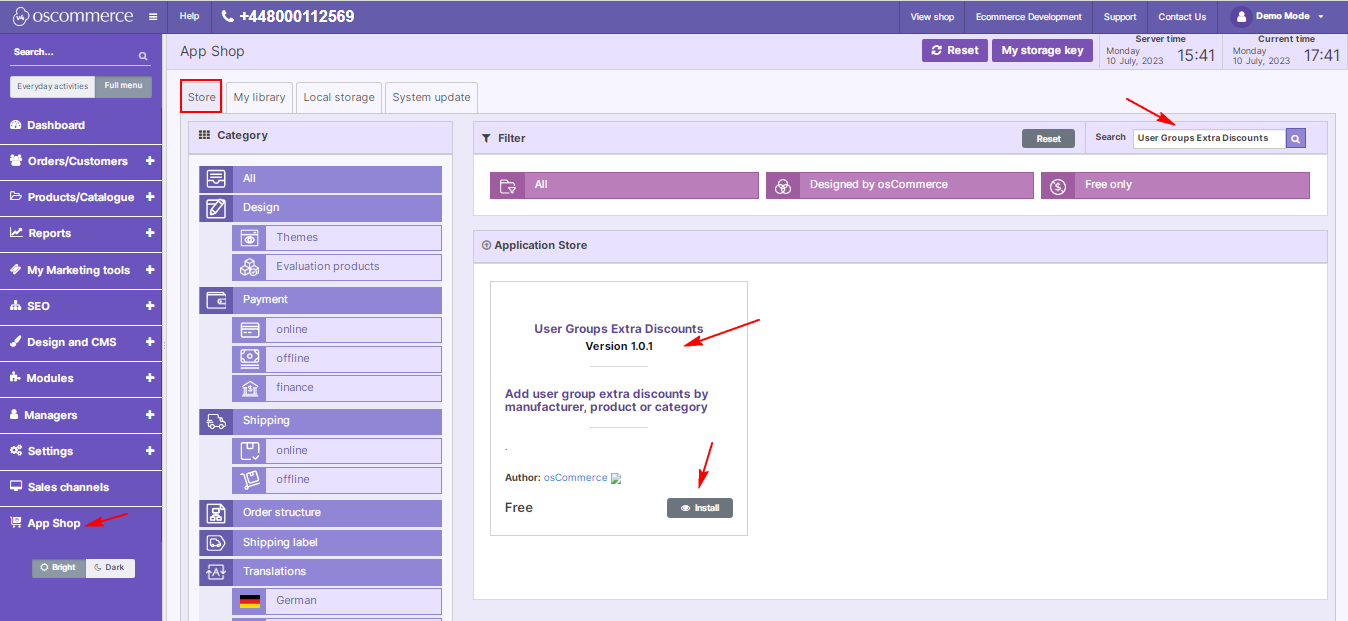Select Order structure category
Viewport: 1348px width, 621px height.
[320, 513]
